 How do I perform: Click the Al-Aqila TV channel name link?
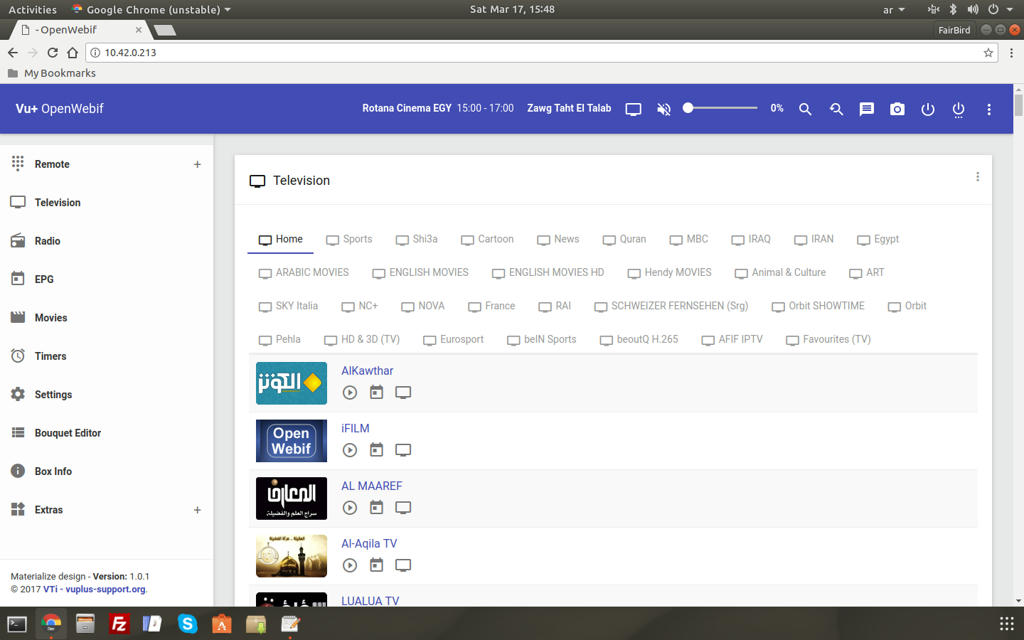(x=369, y=543)
